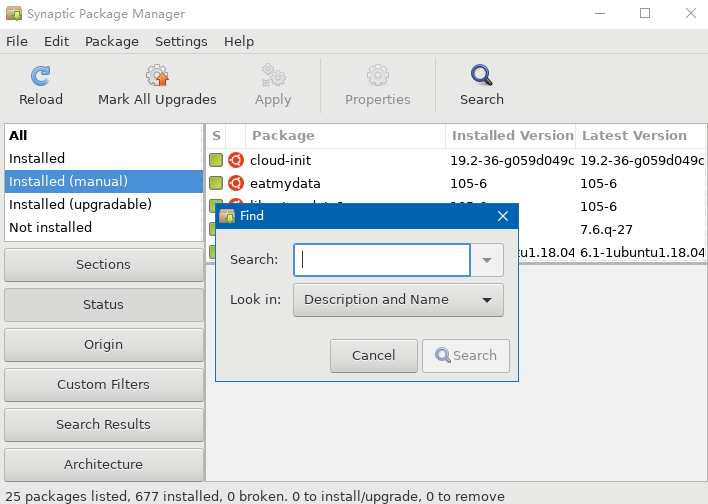This screenshot has height=504, width=708.
Task: Toggle status checkbox for cloud-init package
Action: click(x=216, y=160)
